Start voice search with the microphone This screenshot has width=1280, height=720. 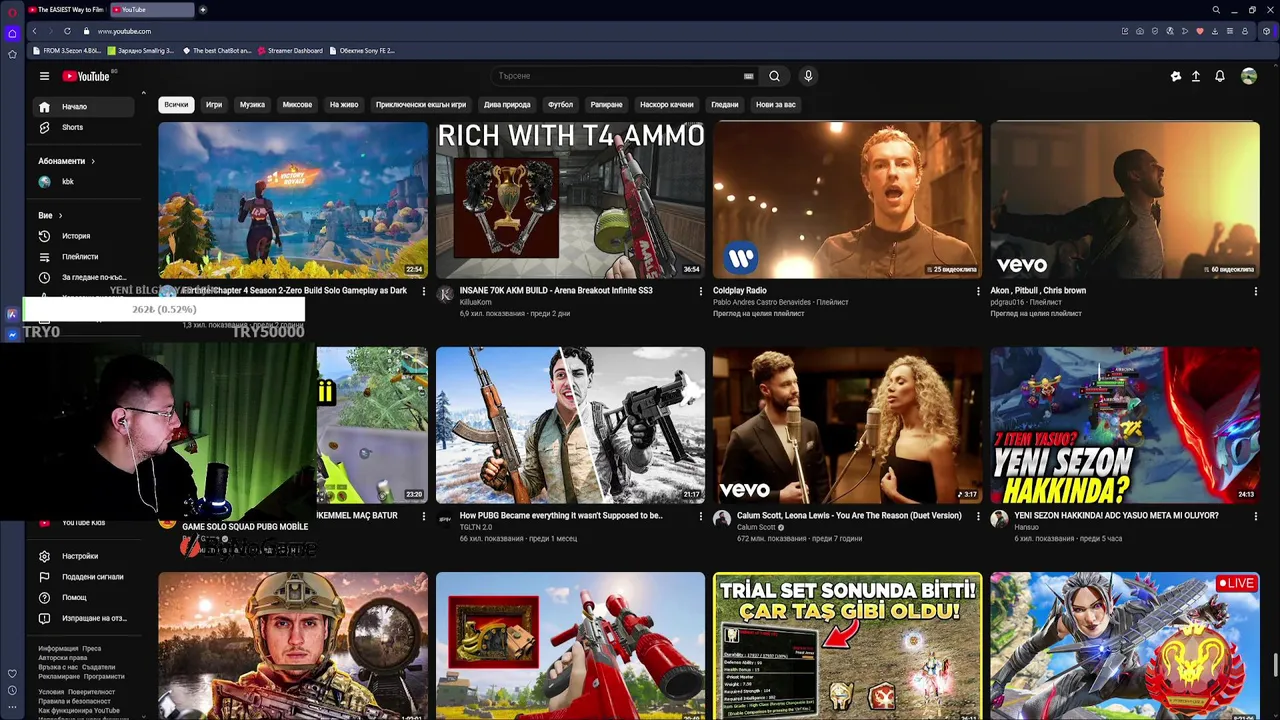[x=808, y=76]
